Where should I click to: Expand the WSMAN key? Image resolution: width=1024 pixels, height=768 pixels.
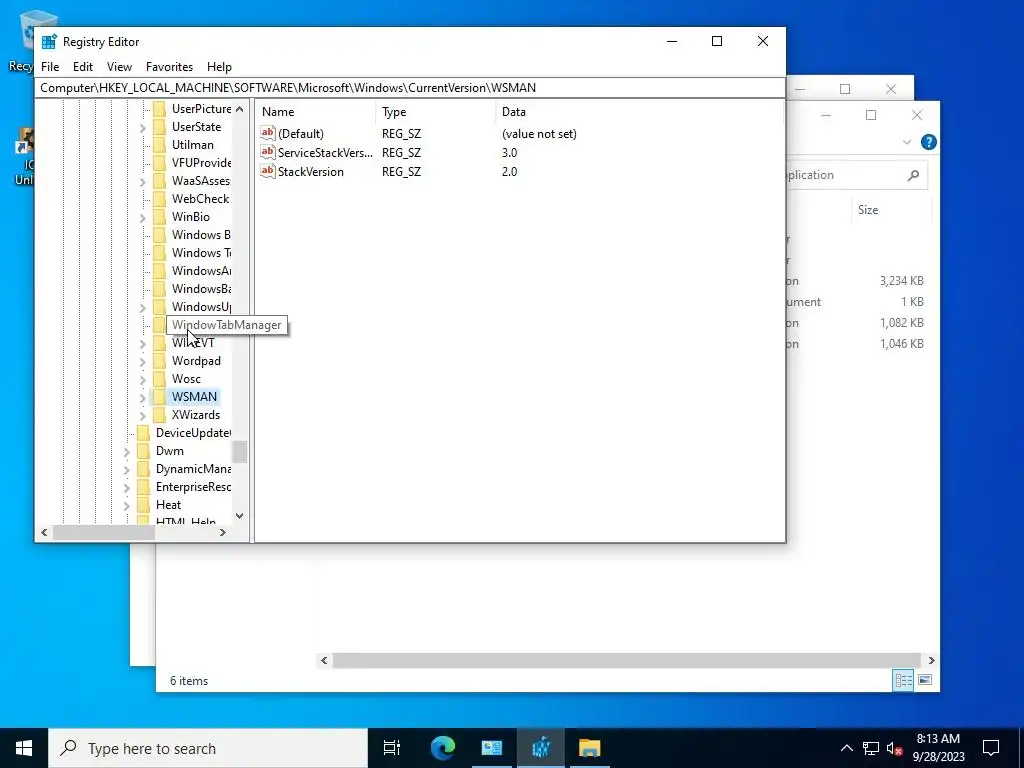pyautogui.click(x=143, y=397)
